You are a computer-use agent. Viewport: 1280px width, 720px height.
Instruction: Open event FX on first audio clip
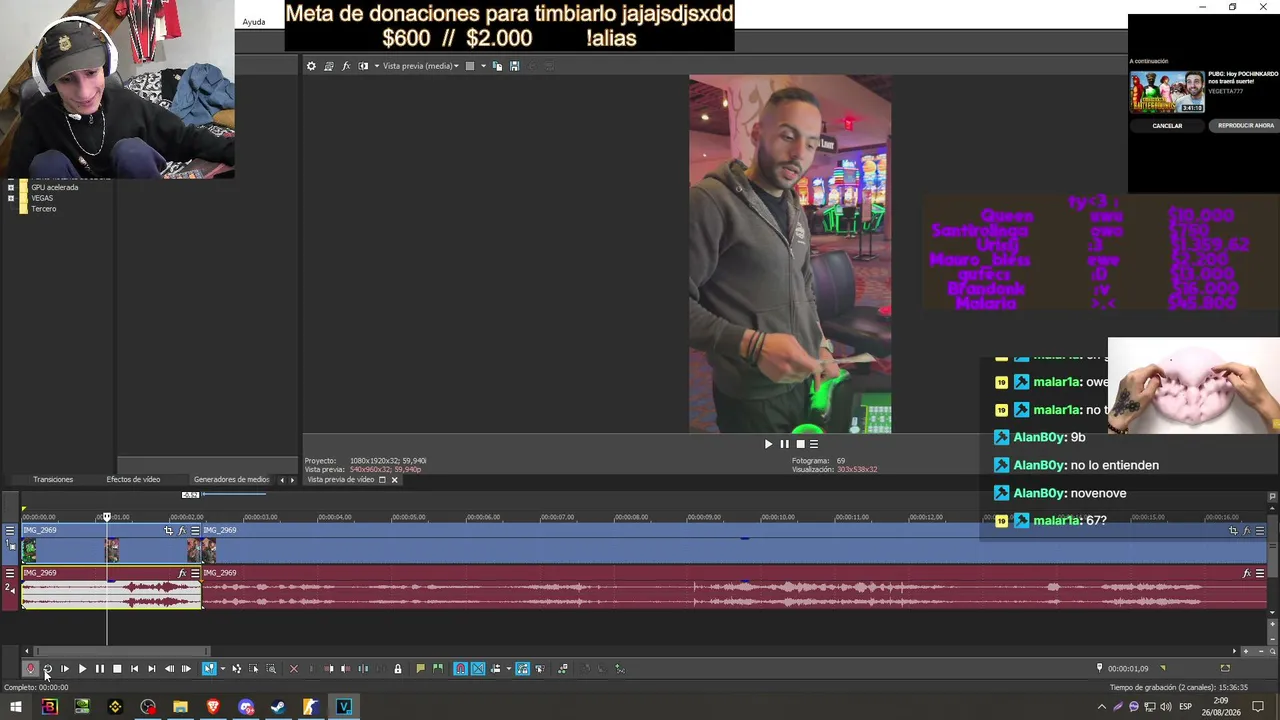pos(182,573)
